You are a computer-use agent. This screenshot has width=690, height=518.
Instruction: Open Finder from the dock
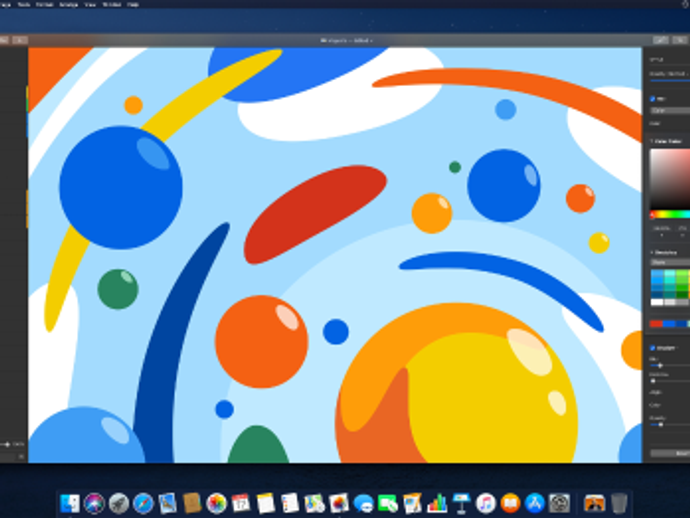(70, 503)
